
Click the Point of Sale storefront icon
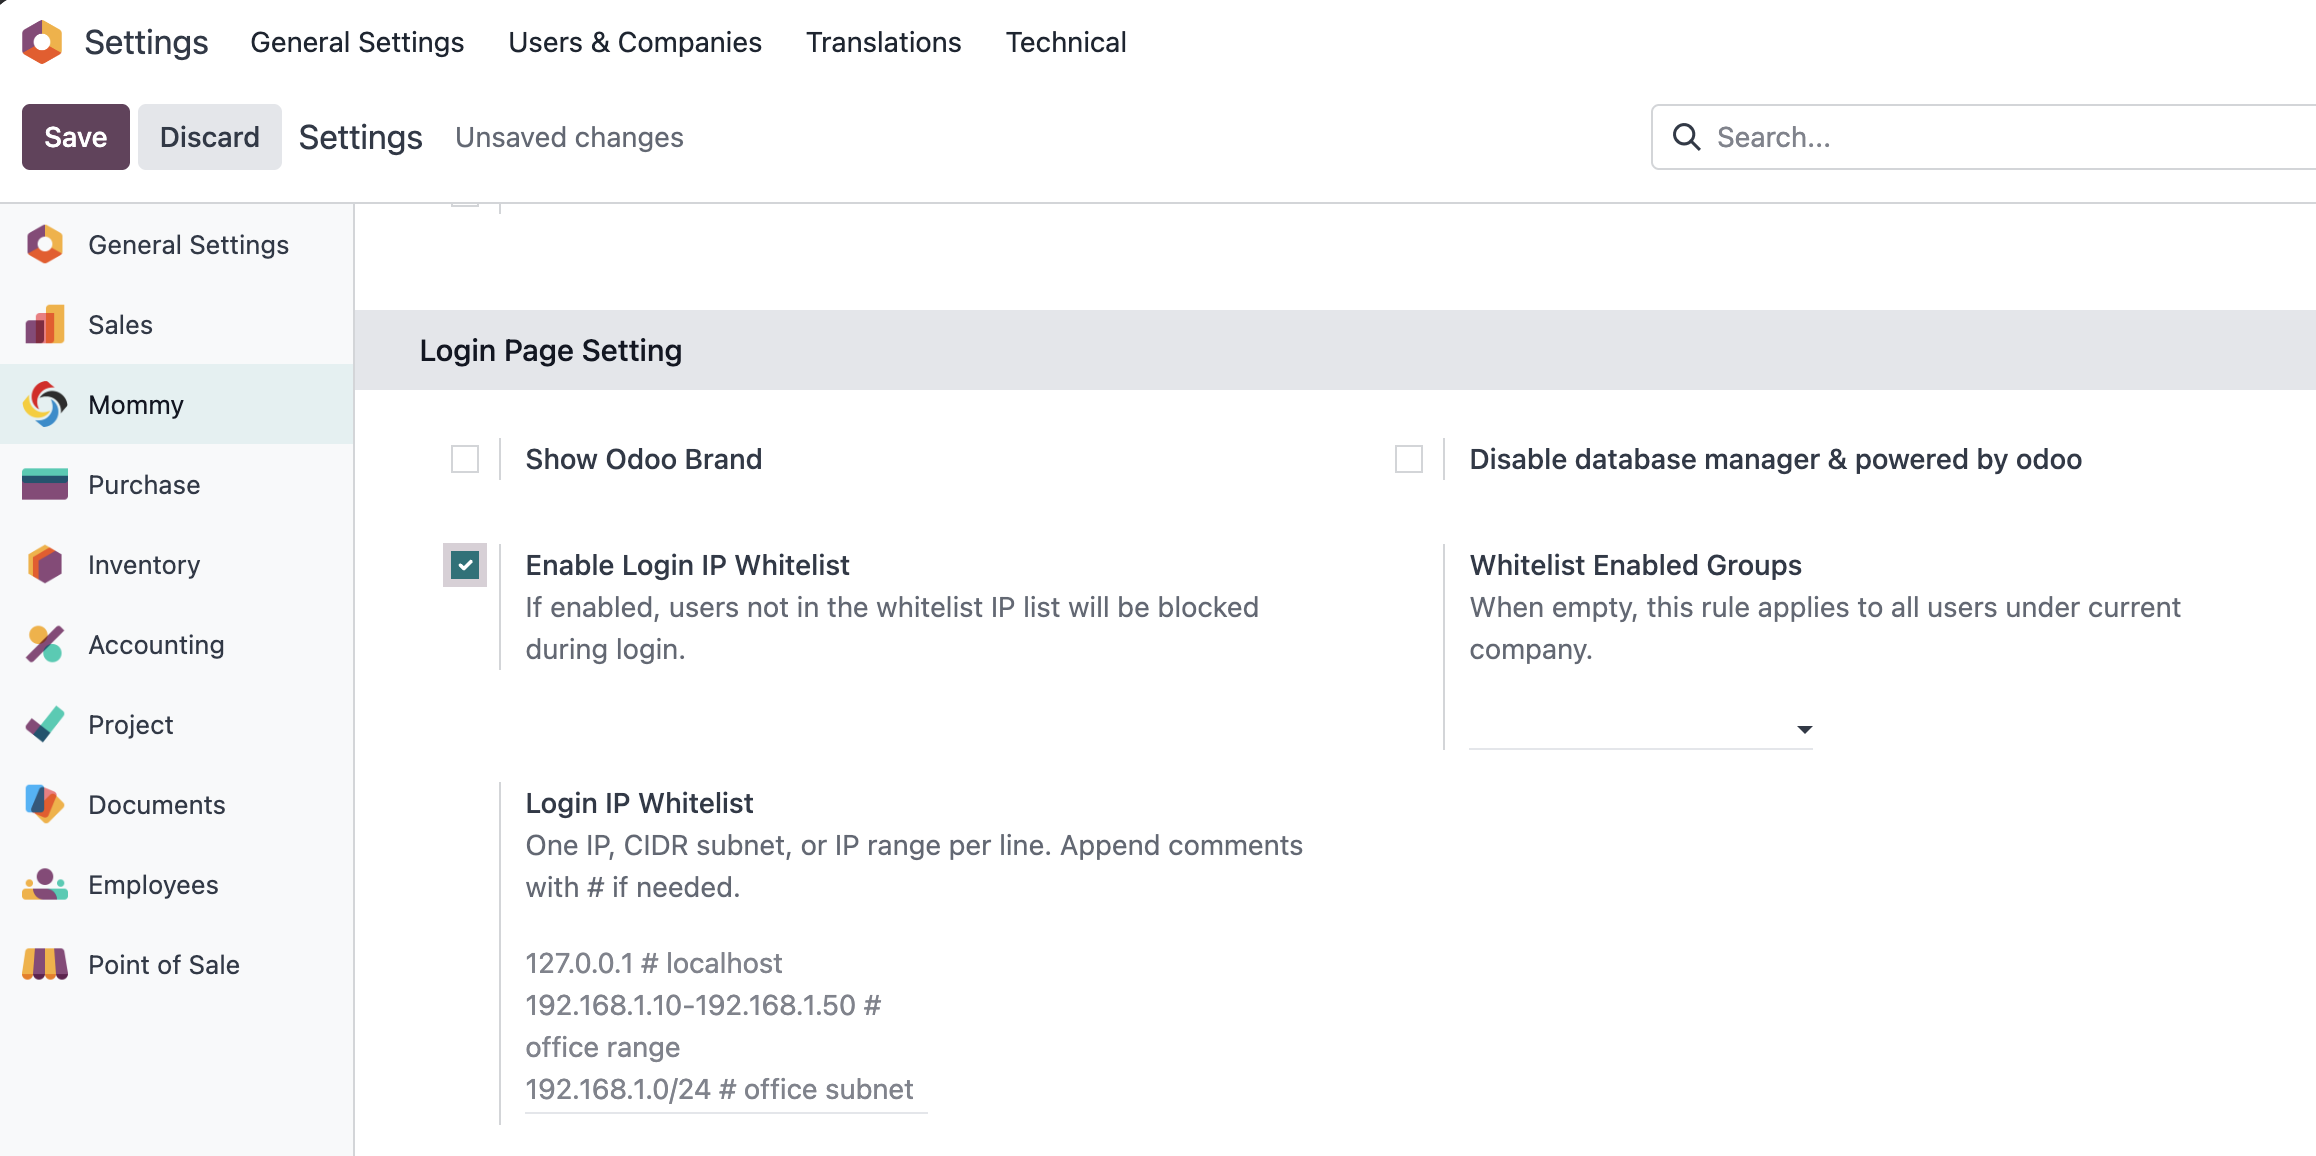click(45, 965)
